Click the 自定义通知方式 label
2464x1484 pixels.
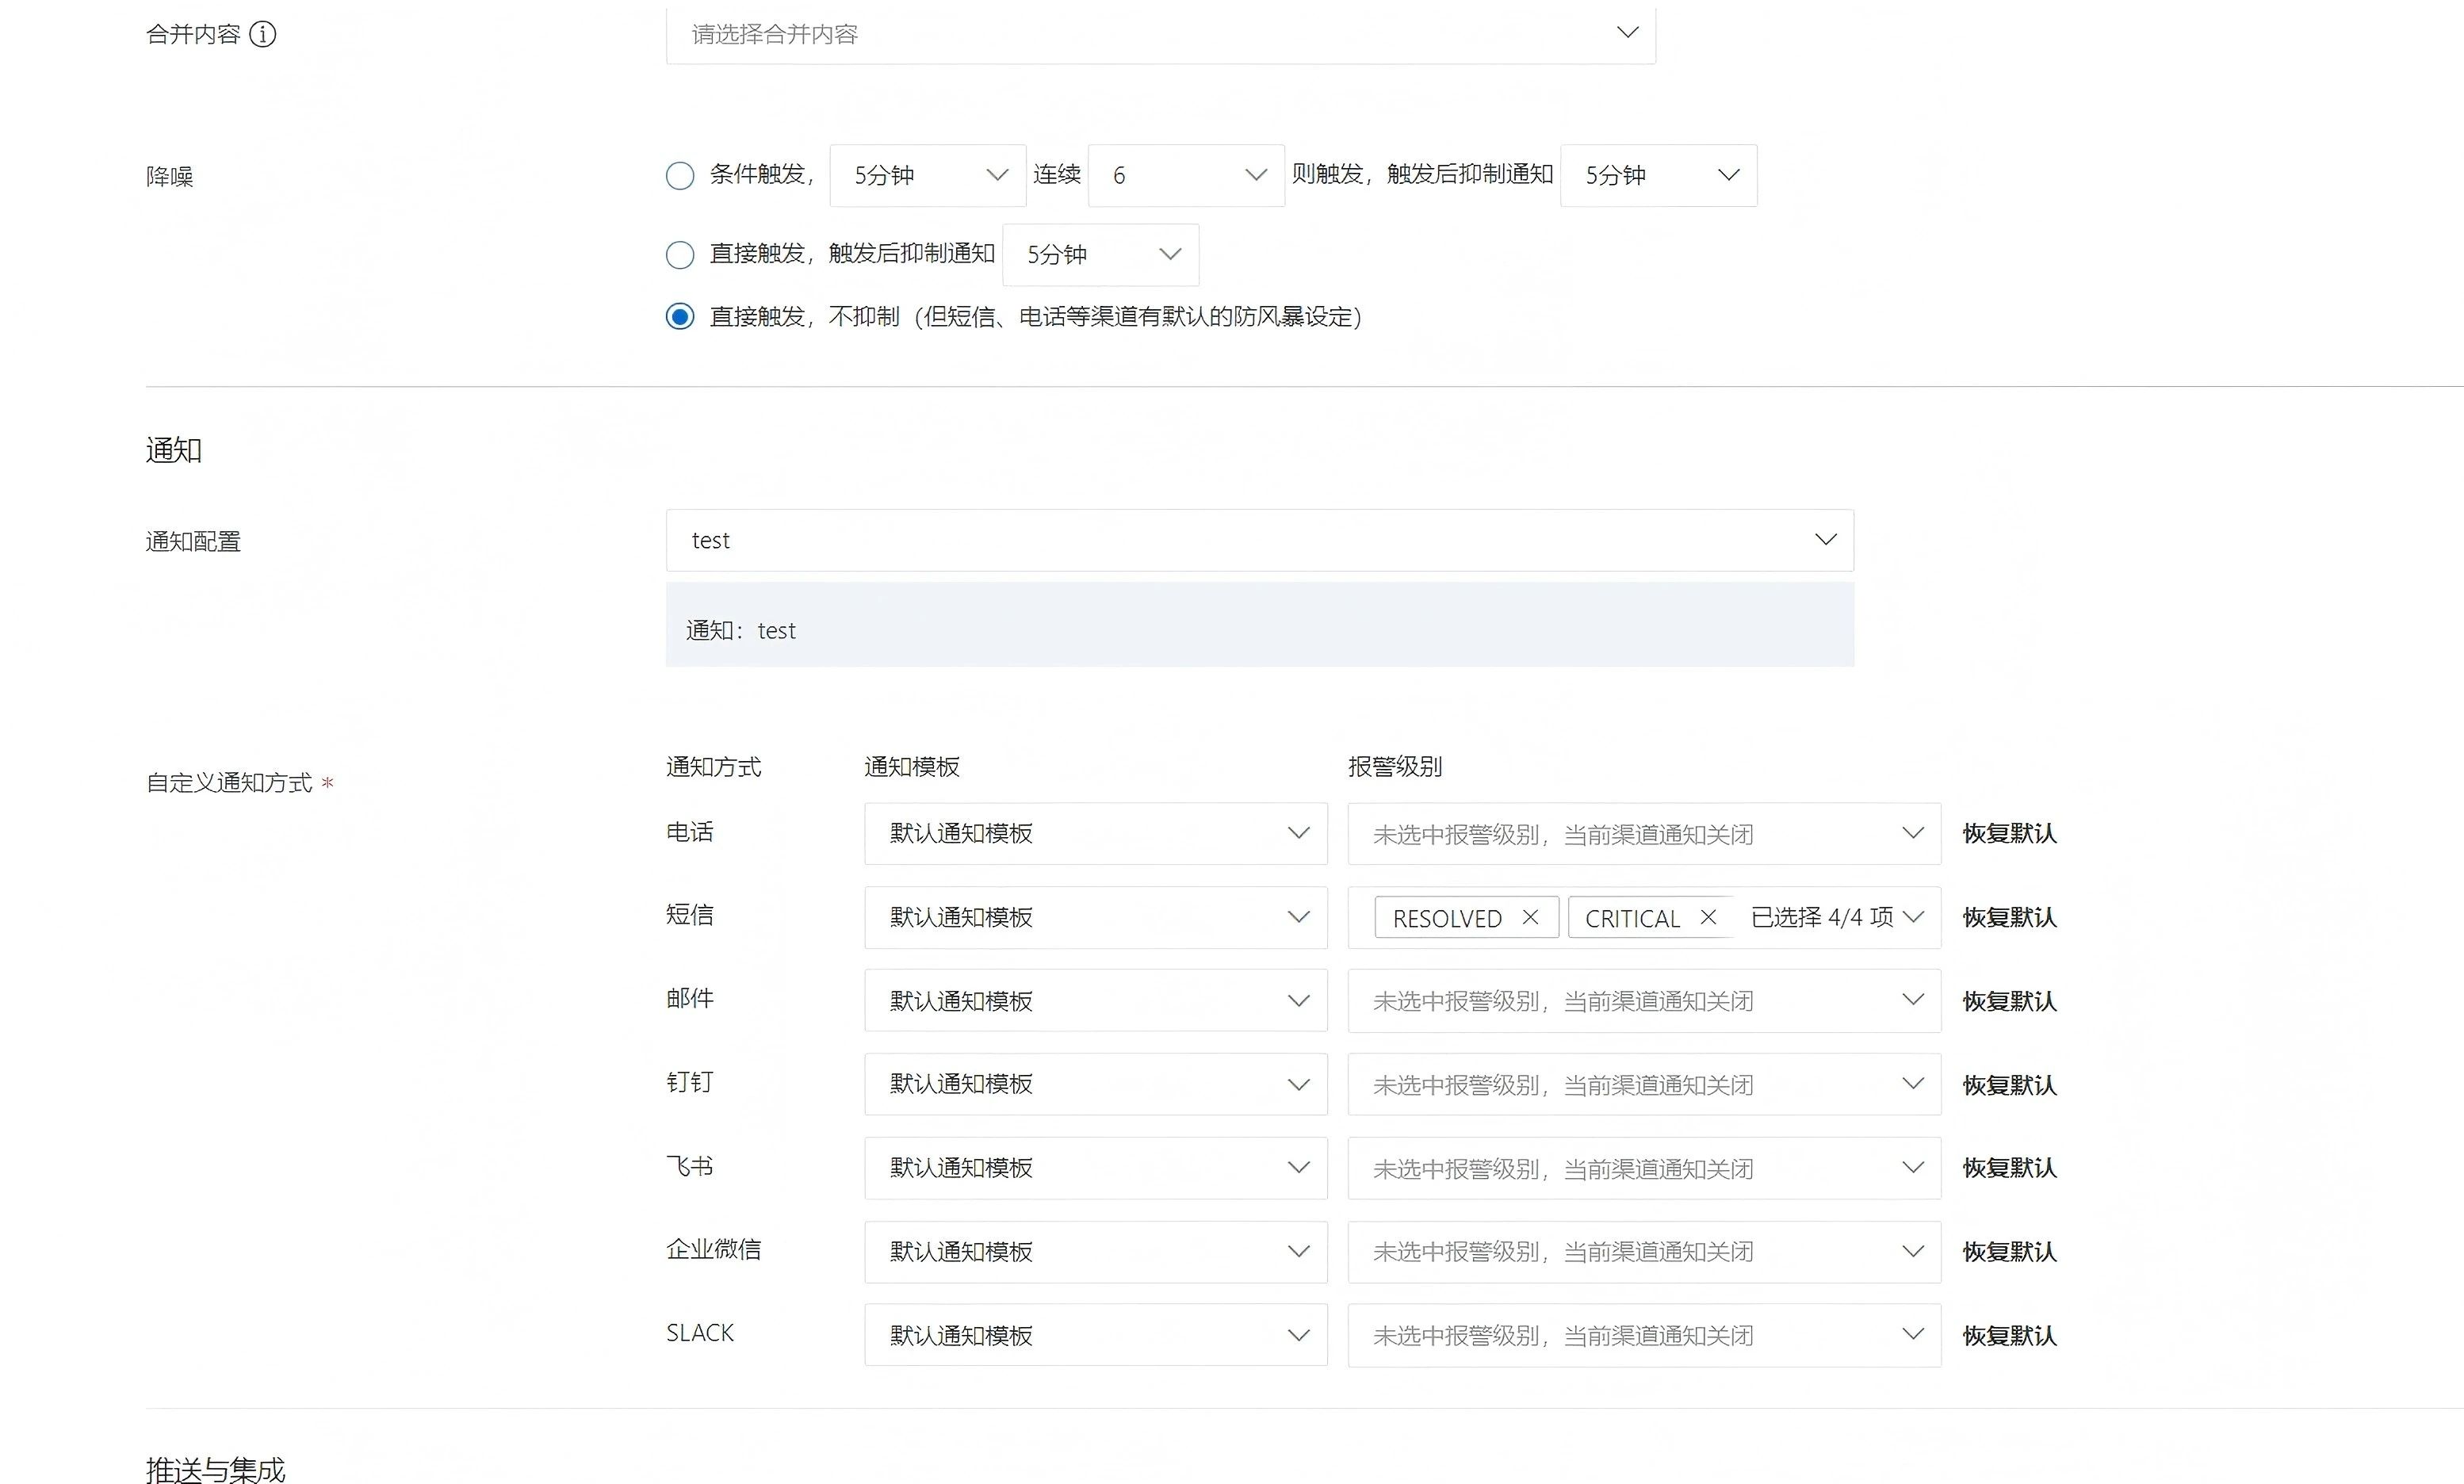229,783
